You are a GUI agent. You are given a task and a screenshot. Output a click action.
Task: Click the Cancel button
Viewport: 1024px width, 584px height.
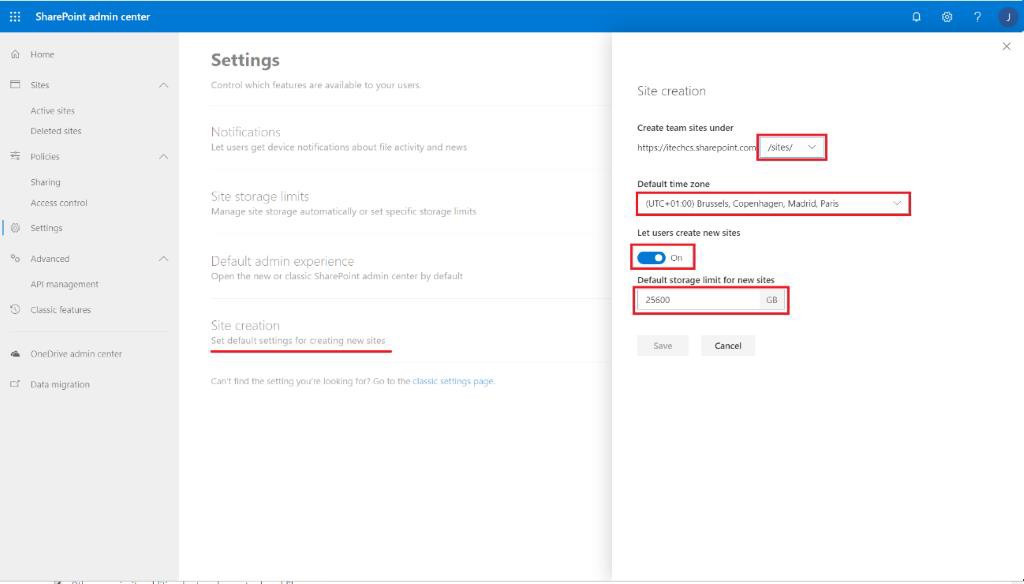click(728, 346)
